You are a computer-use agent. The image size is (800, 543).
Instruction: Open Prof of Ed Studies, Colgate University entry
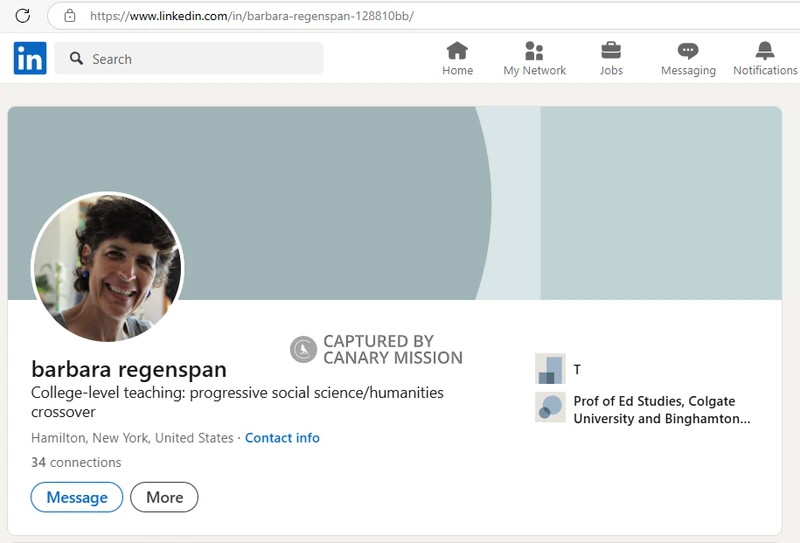tap(662, 410)
